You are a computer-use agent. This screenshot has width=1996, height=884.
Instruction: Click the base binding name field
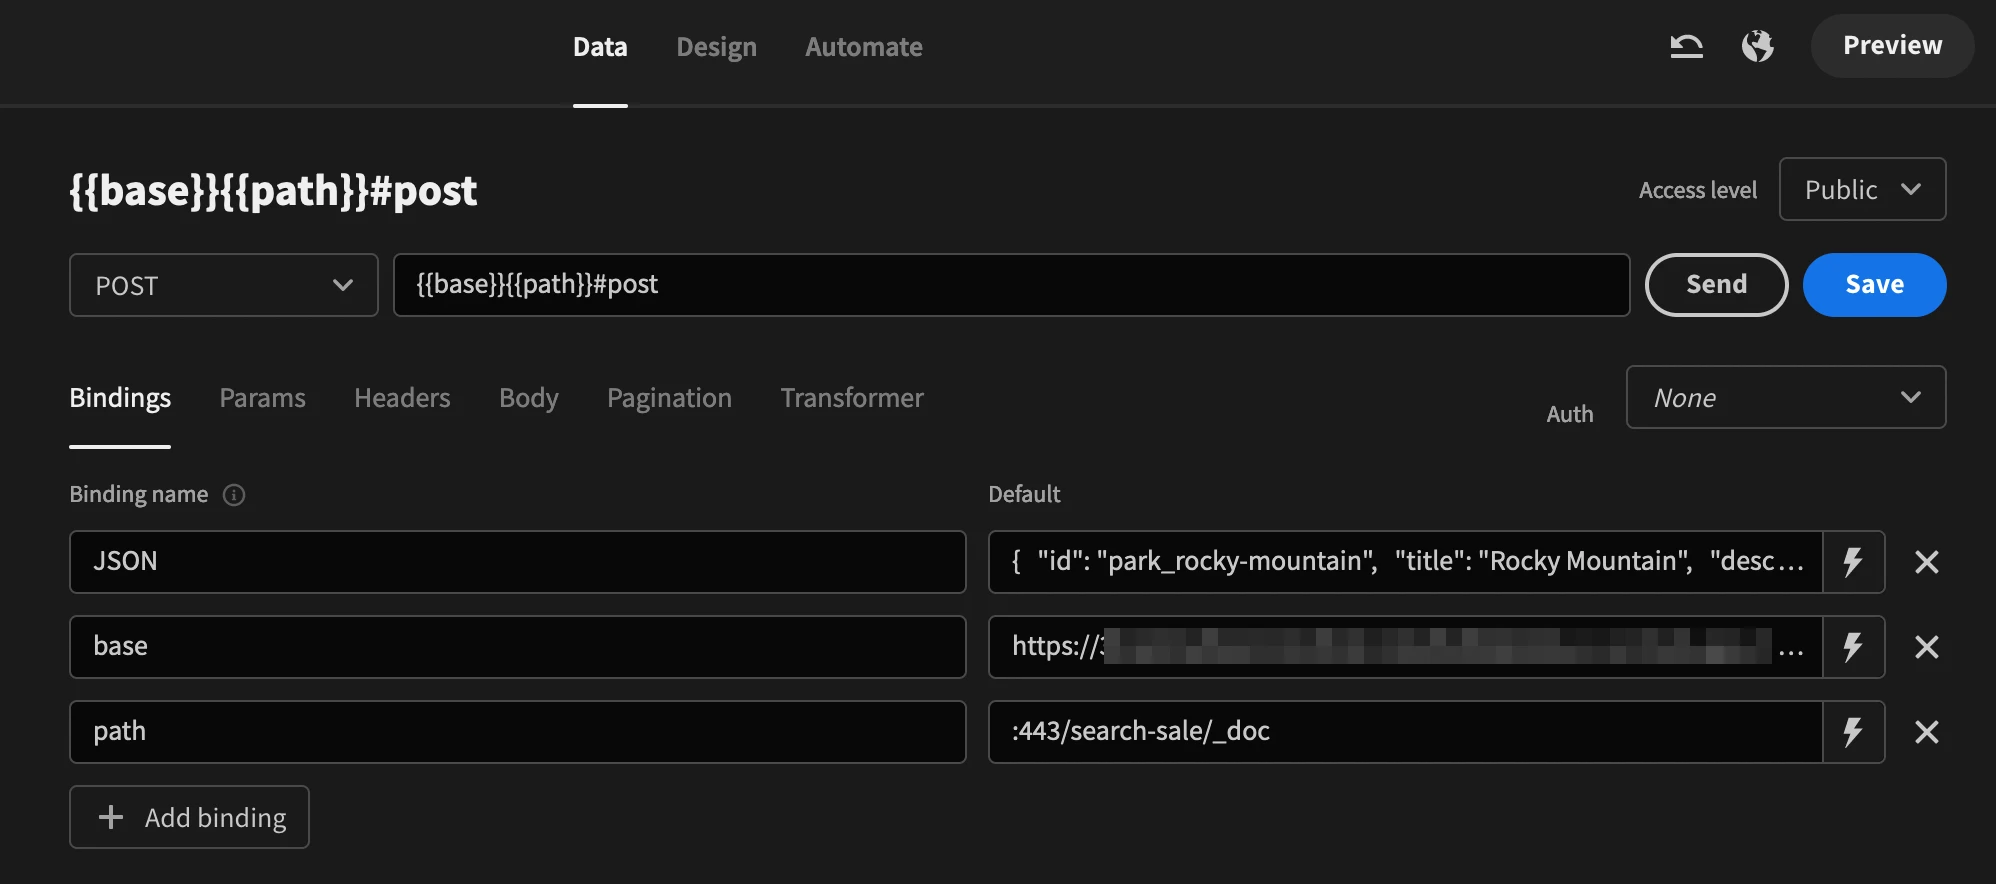click(517, 647)
